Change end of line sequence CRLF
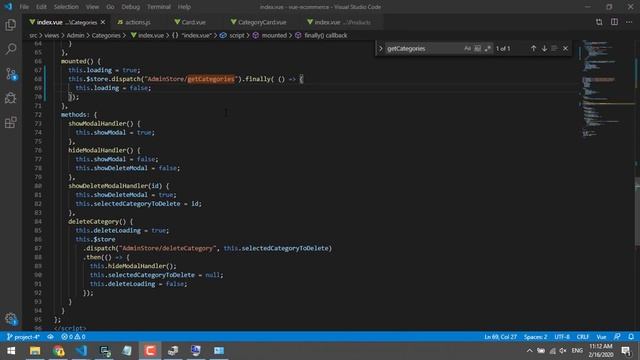This screenshot has width=640, height=360. pyautogui.click(x=582, y=337)
